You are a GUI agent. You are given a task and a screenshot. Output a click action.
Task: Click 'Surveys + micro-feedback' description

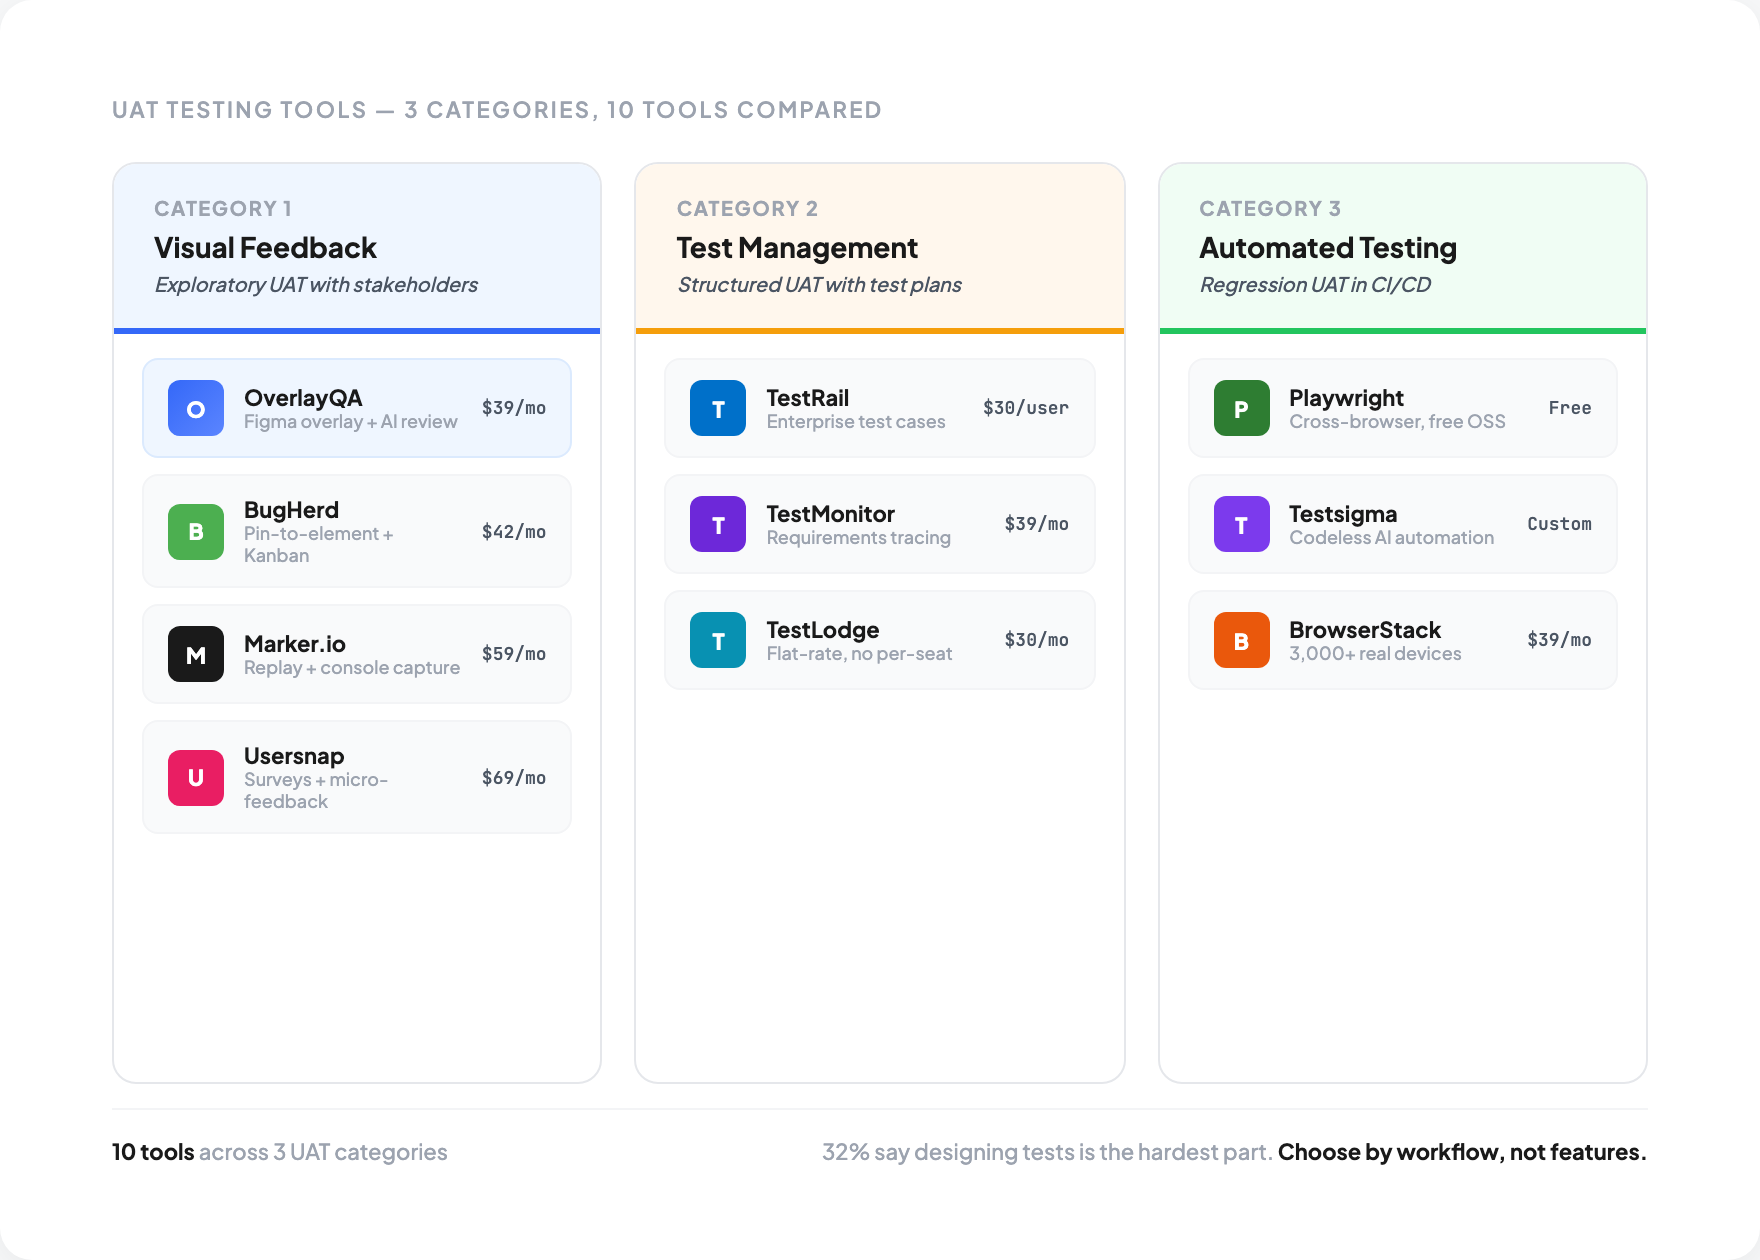point(316,791)
